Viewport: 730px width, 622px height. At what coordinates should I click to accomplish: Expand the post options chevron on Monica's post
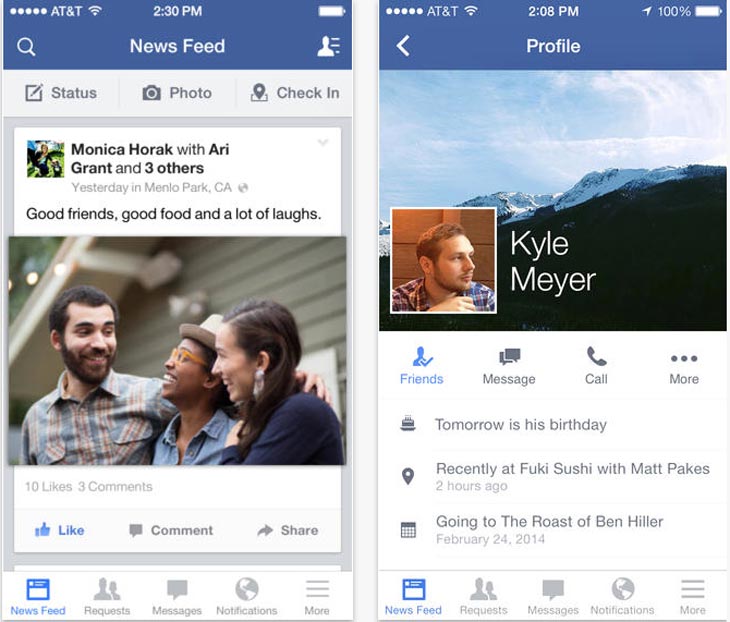coord(323,142)
